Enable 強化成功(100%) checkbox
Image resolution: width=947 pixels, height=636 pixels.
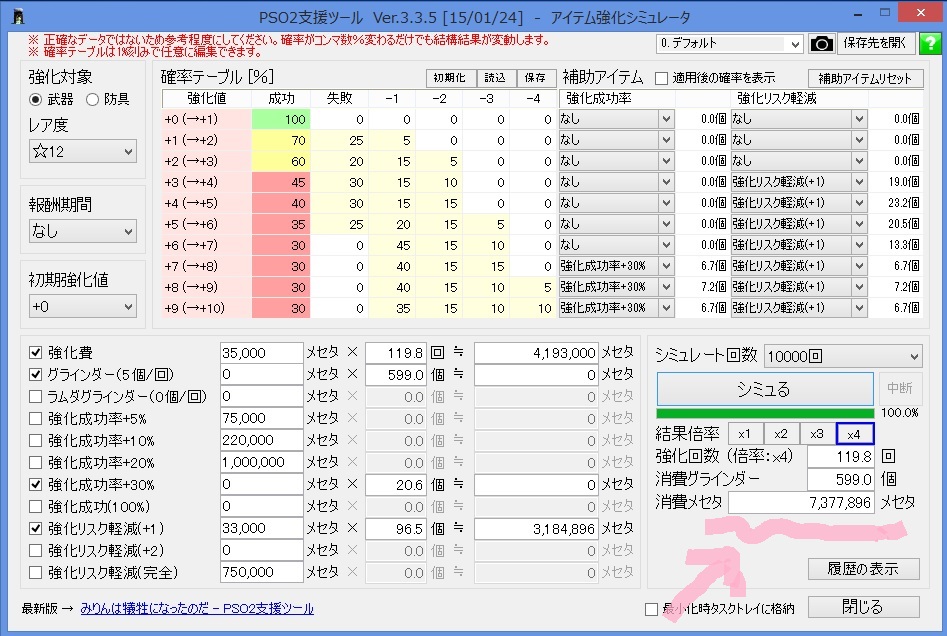pos(36,506)
